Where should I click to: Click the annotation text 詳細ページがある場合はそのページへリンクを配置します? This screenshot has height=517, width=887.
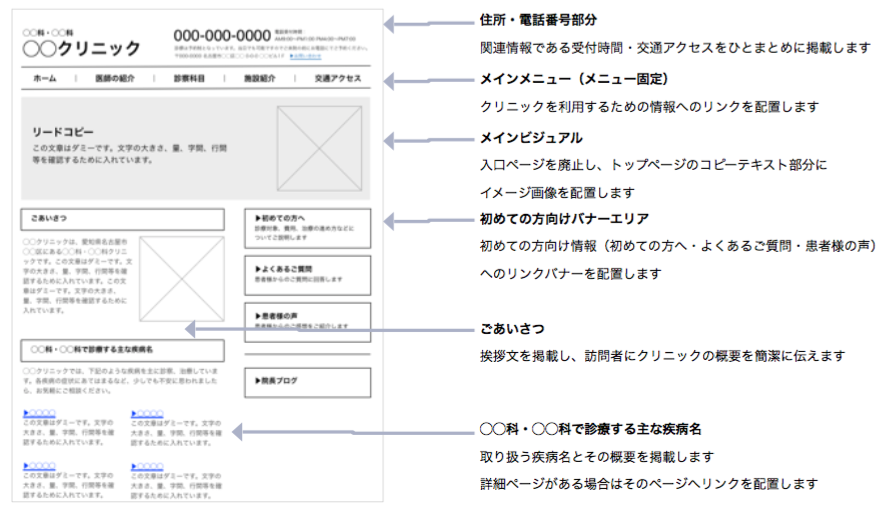pyautogui.click(x=649, y=484)
